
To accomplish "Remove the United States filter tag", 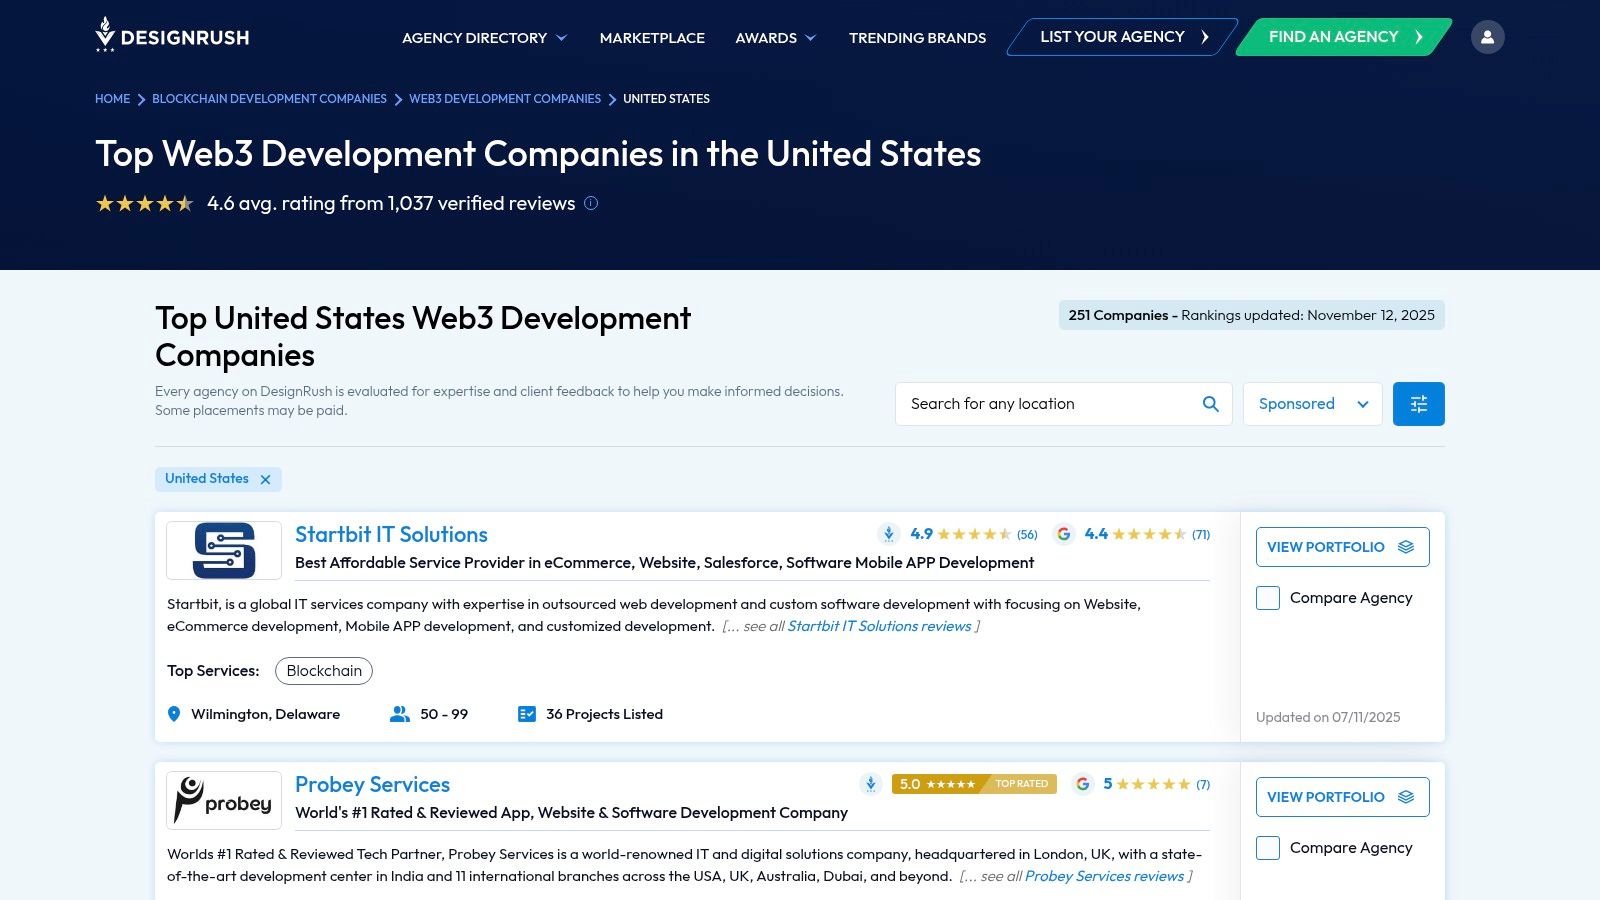I will click(x=265, y=479).
